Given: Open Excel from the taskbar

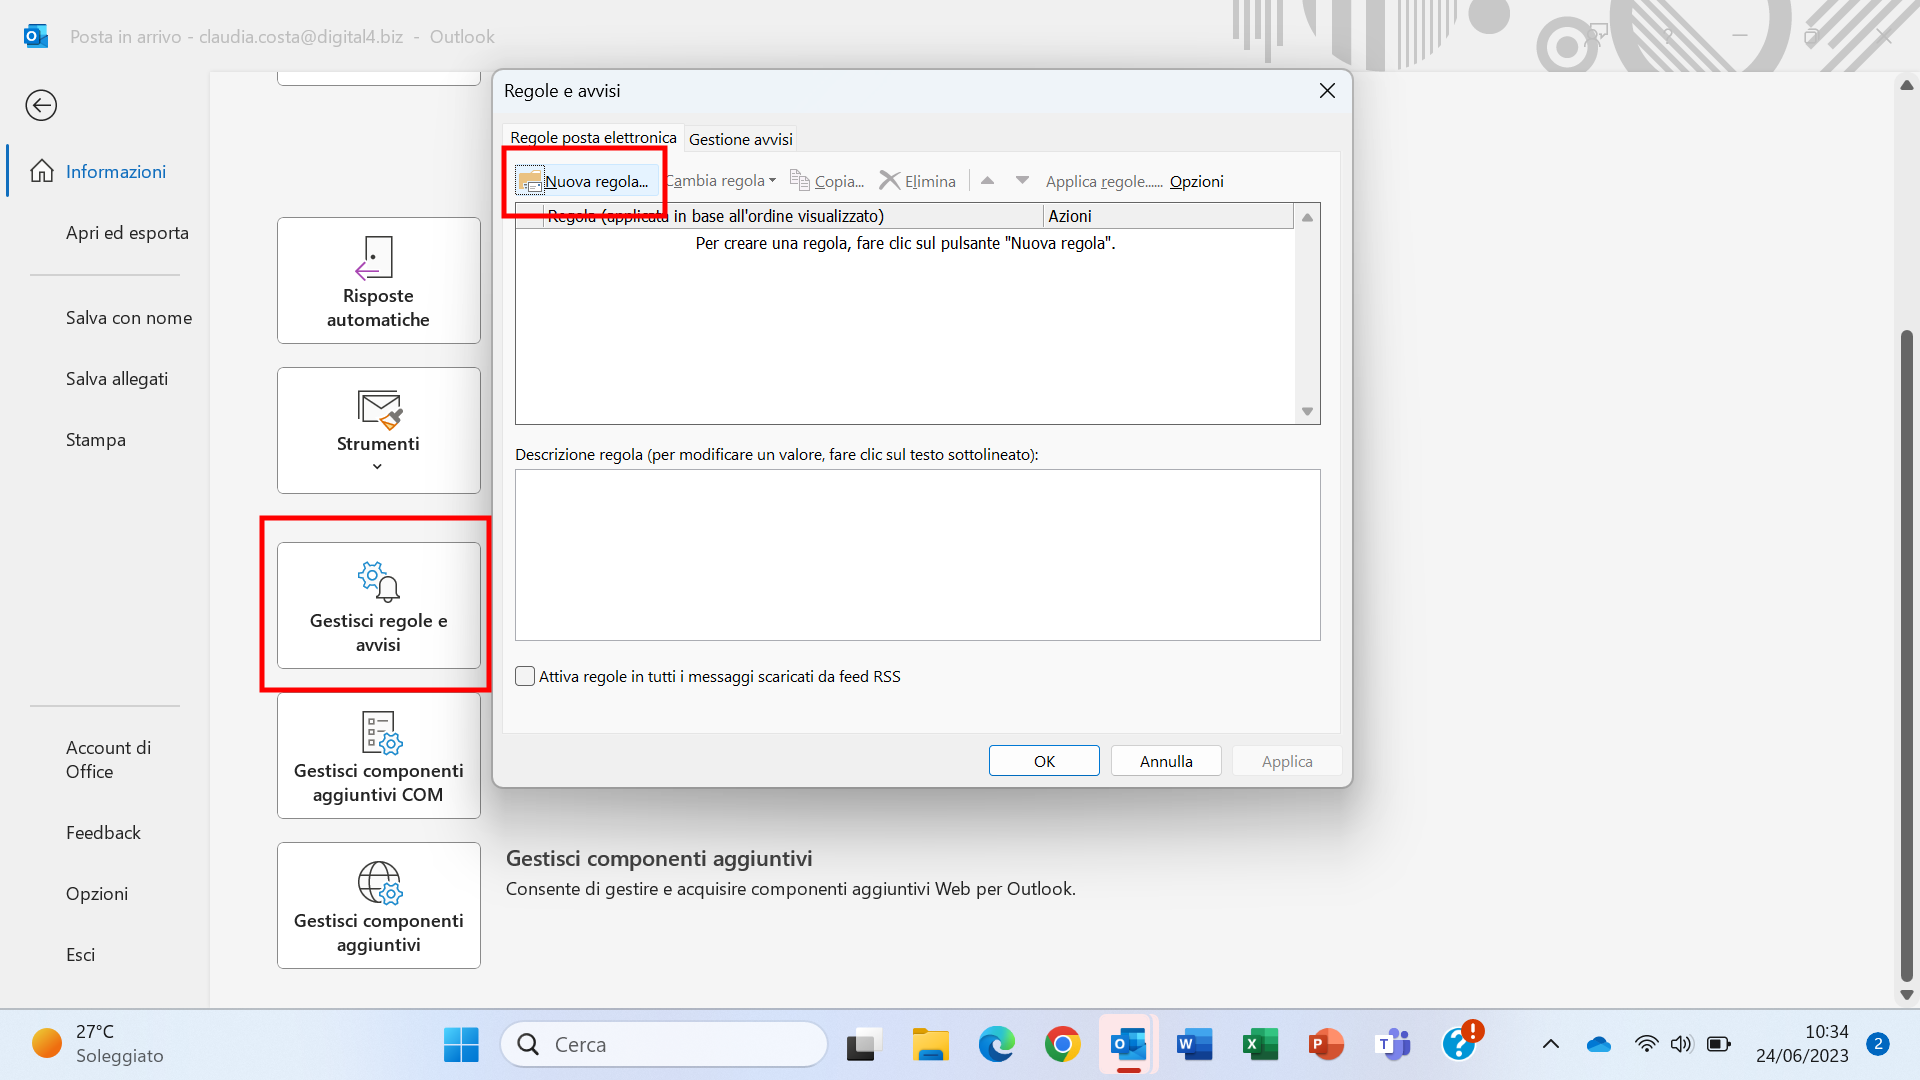Looking at the screenshot, I should pos(1260,1044).
